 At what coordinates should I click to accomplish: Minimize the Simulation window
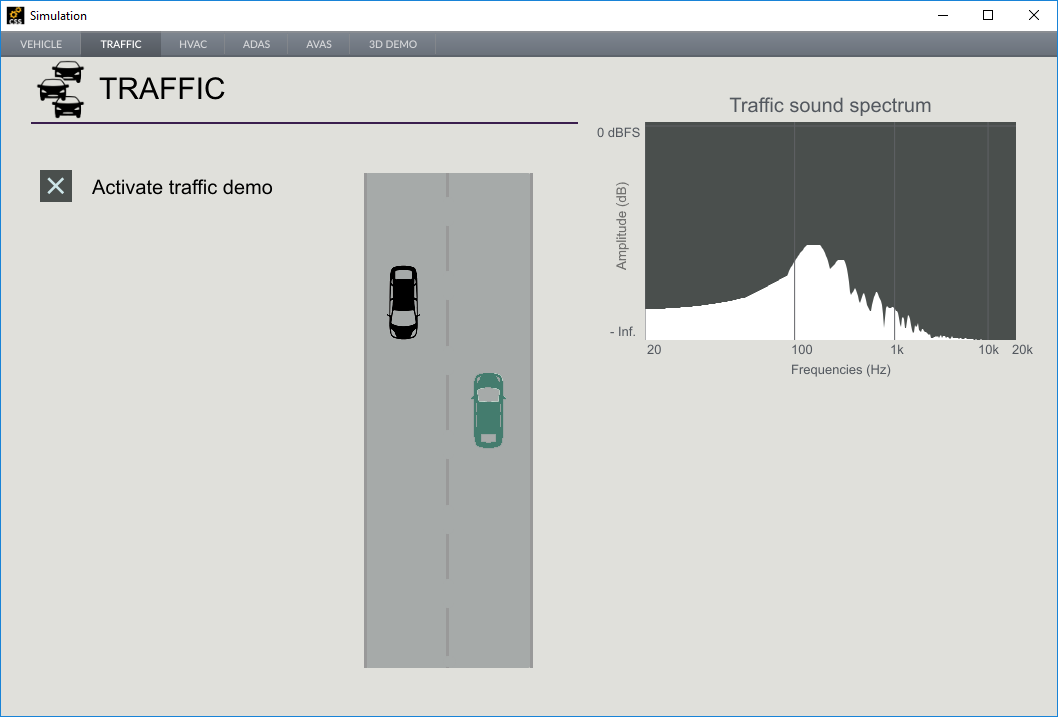941,15
